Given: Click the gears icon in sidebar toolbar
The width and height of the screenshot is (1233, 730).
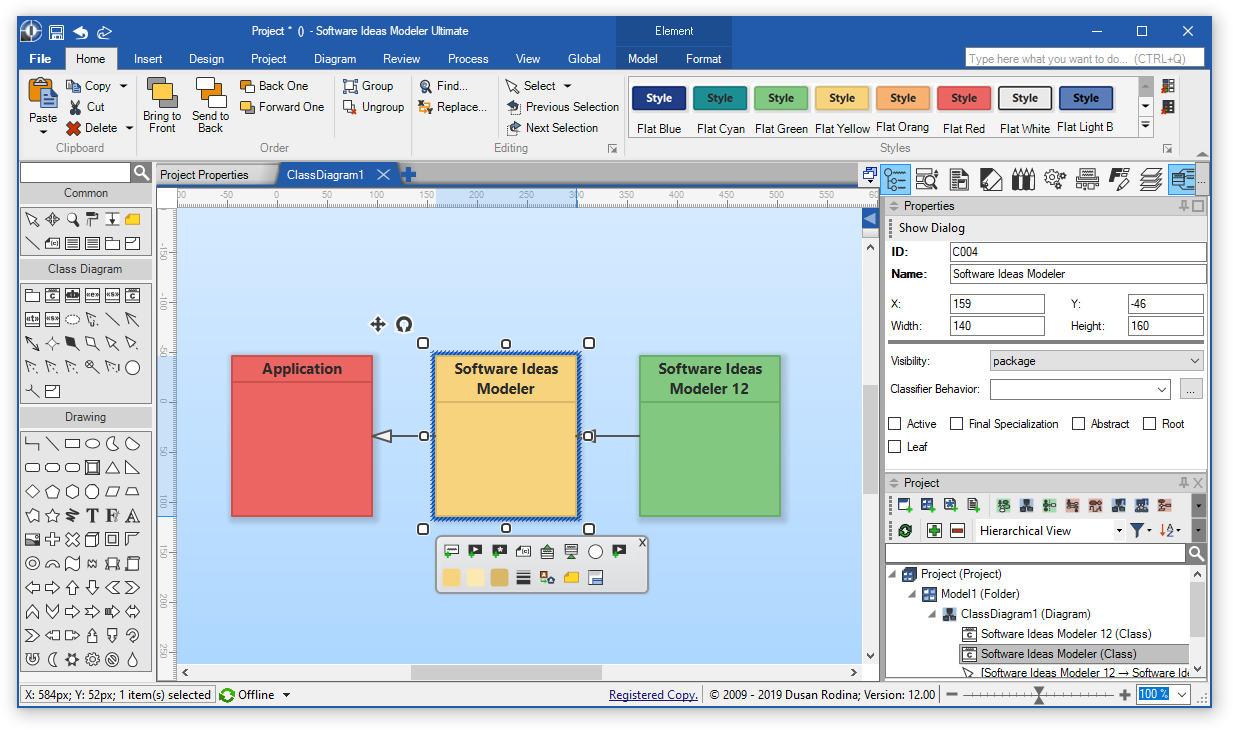Looking at the screenshot, I should click(x=1054, y=179).
